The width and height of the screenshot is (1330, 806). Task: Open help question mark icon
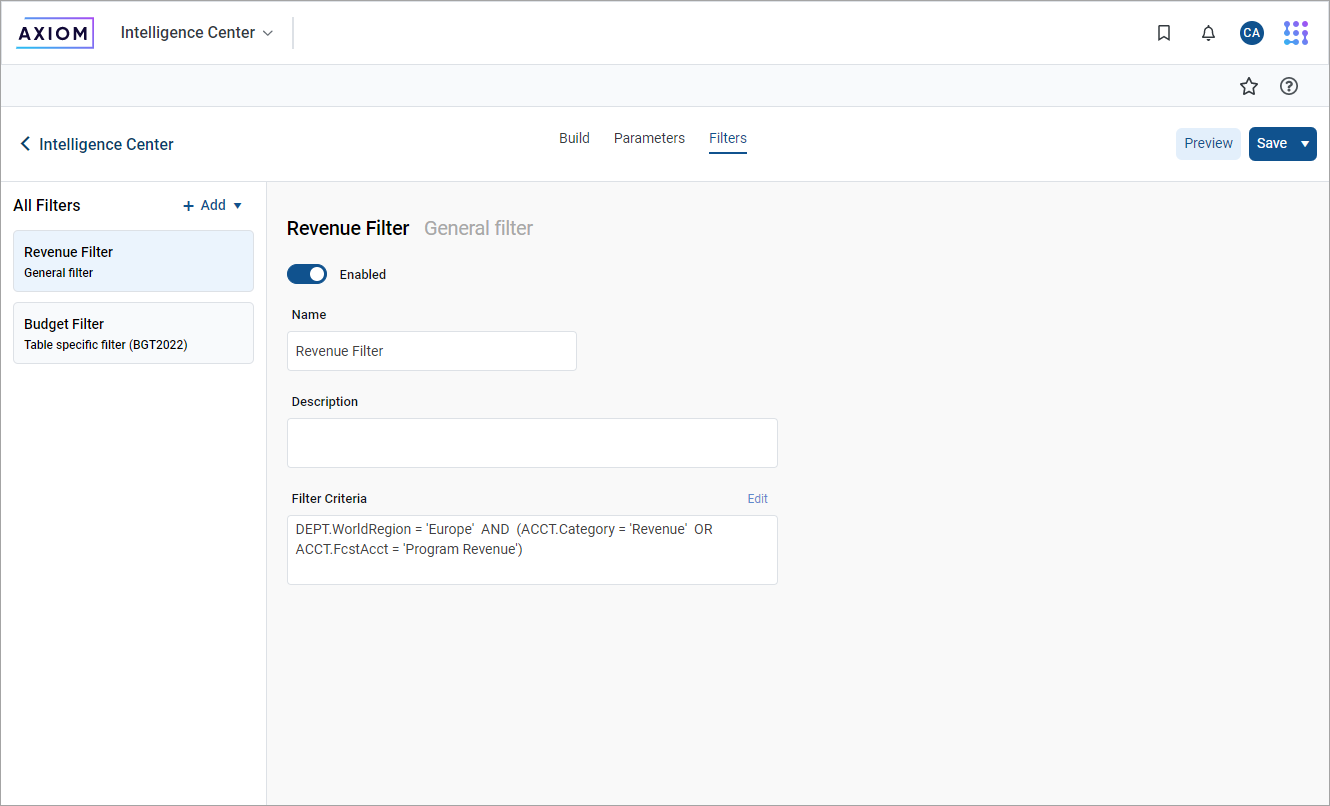click(x=1289, y=87)
